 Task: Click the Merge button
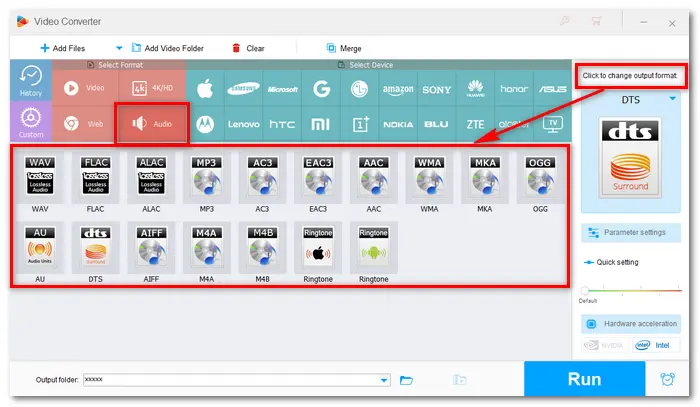tap(344, 48)
